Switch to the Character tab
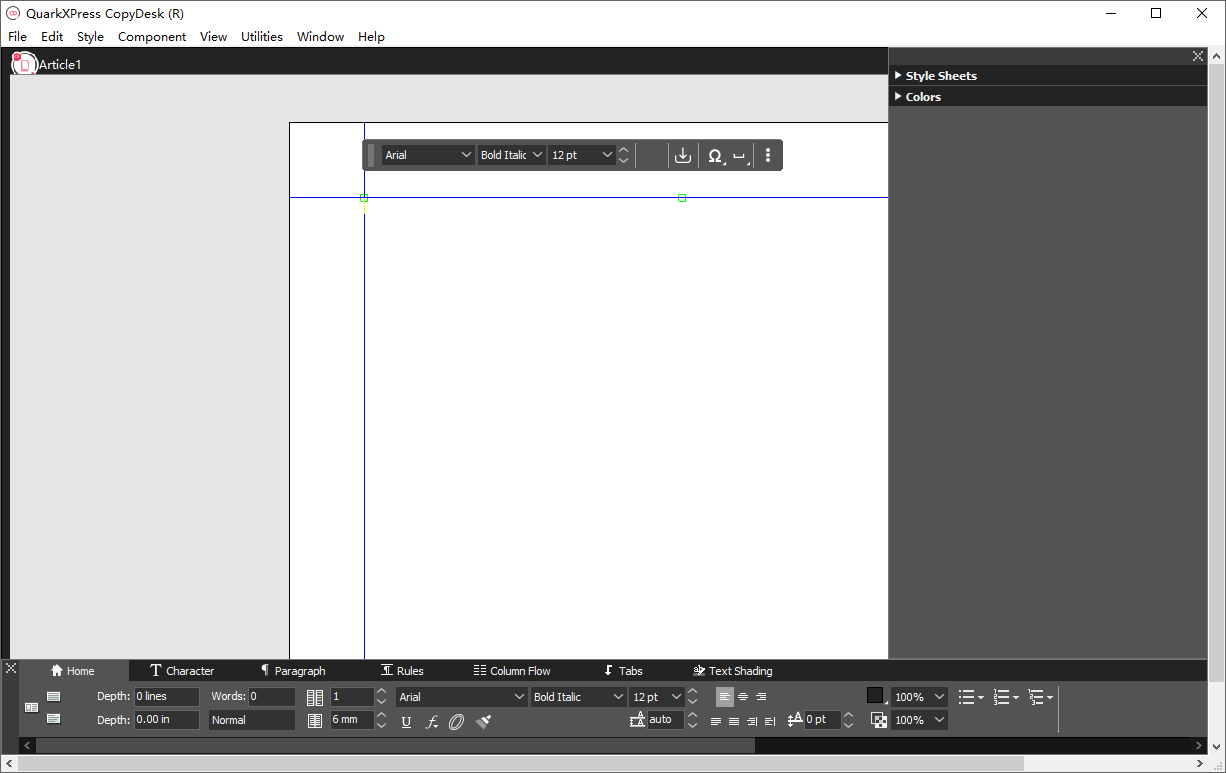 (182, 671)
